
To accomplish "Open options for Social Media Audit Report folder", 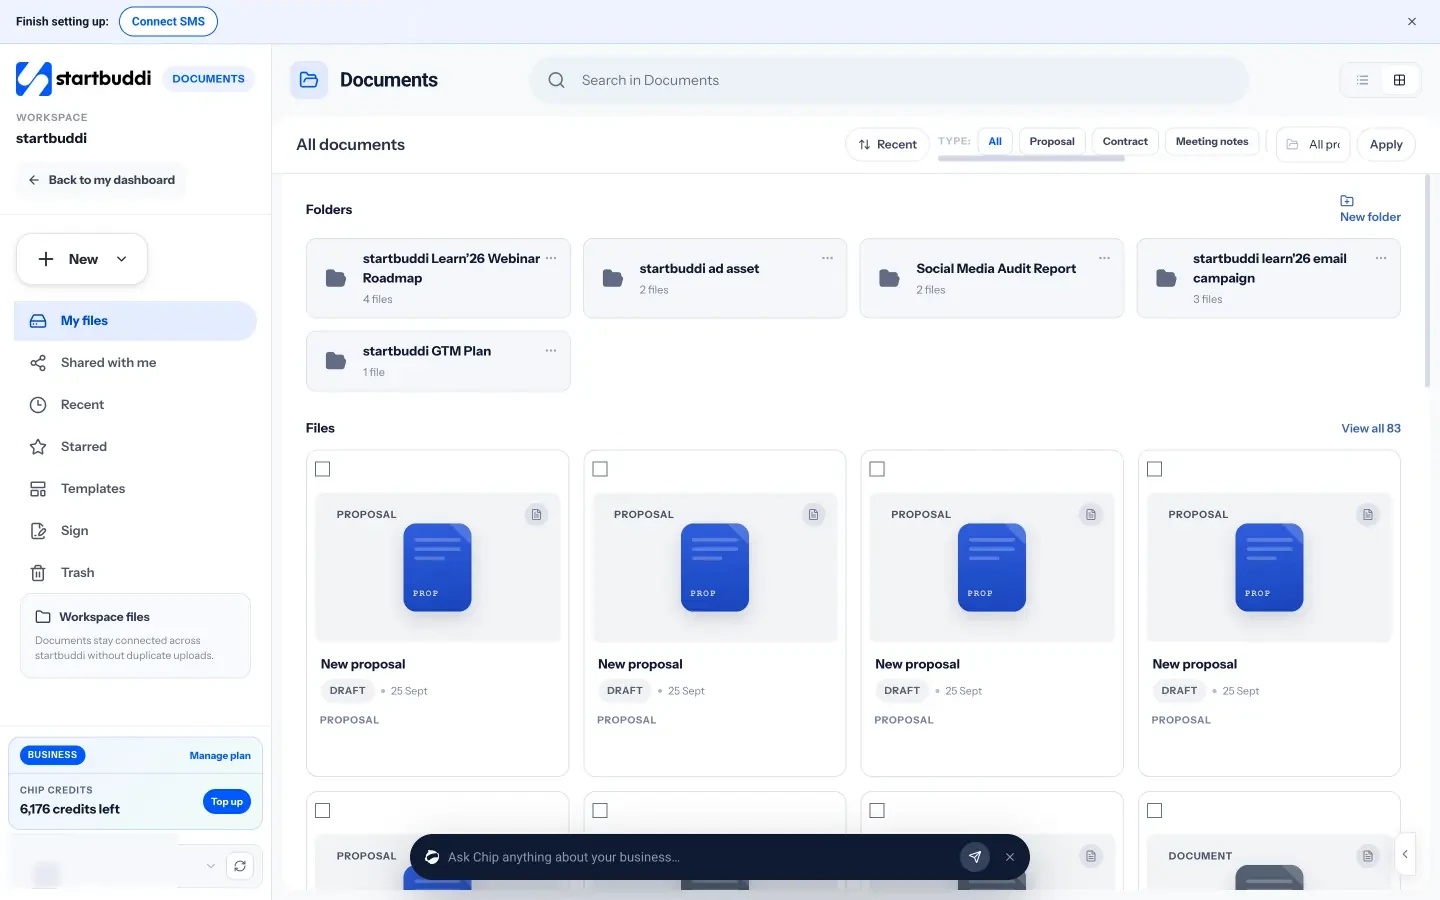I will tap(1104, 258).
